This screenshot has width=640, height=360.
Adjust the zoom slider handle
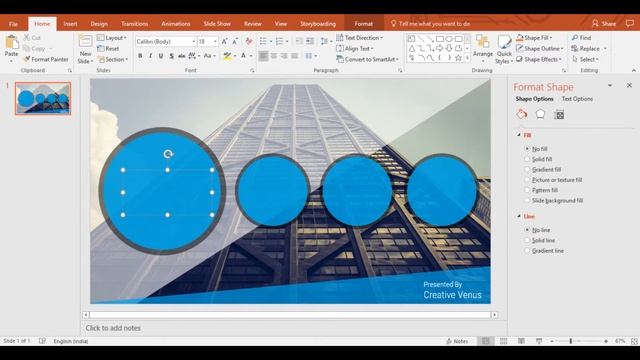[x=571, y=341]
